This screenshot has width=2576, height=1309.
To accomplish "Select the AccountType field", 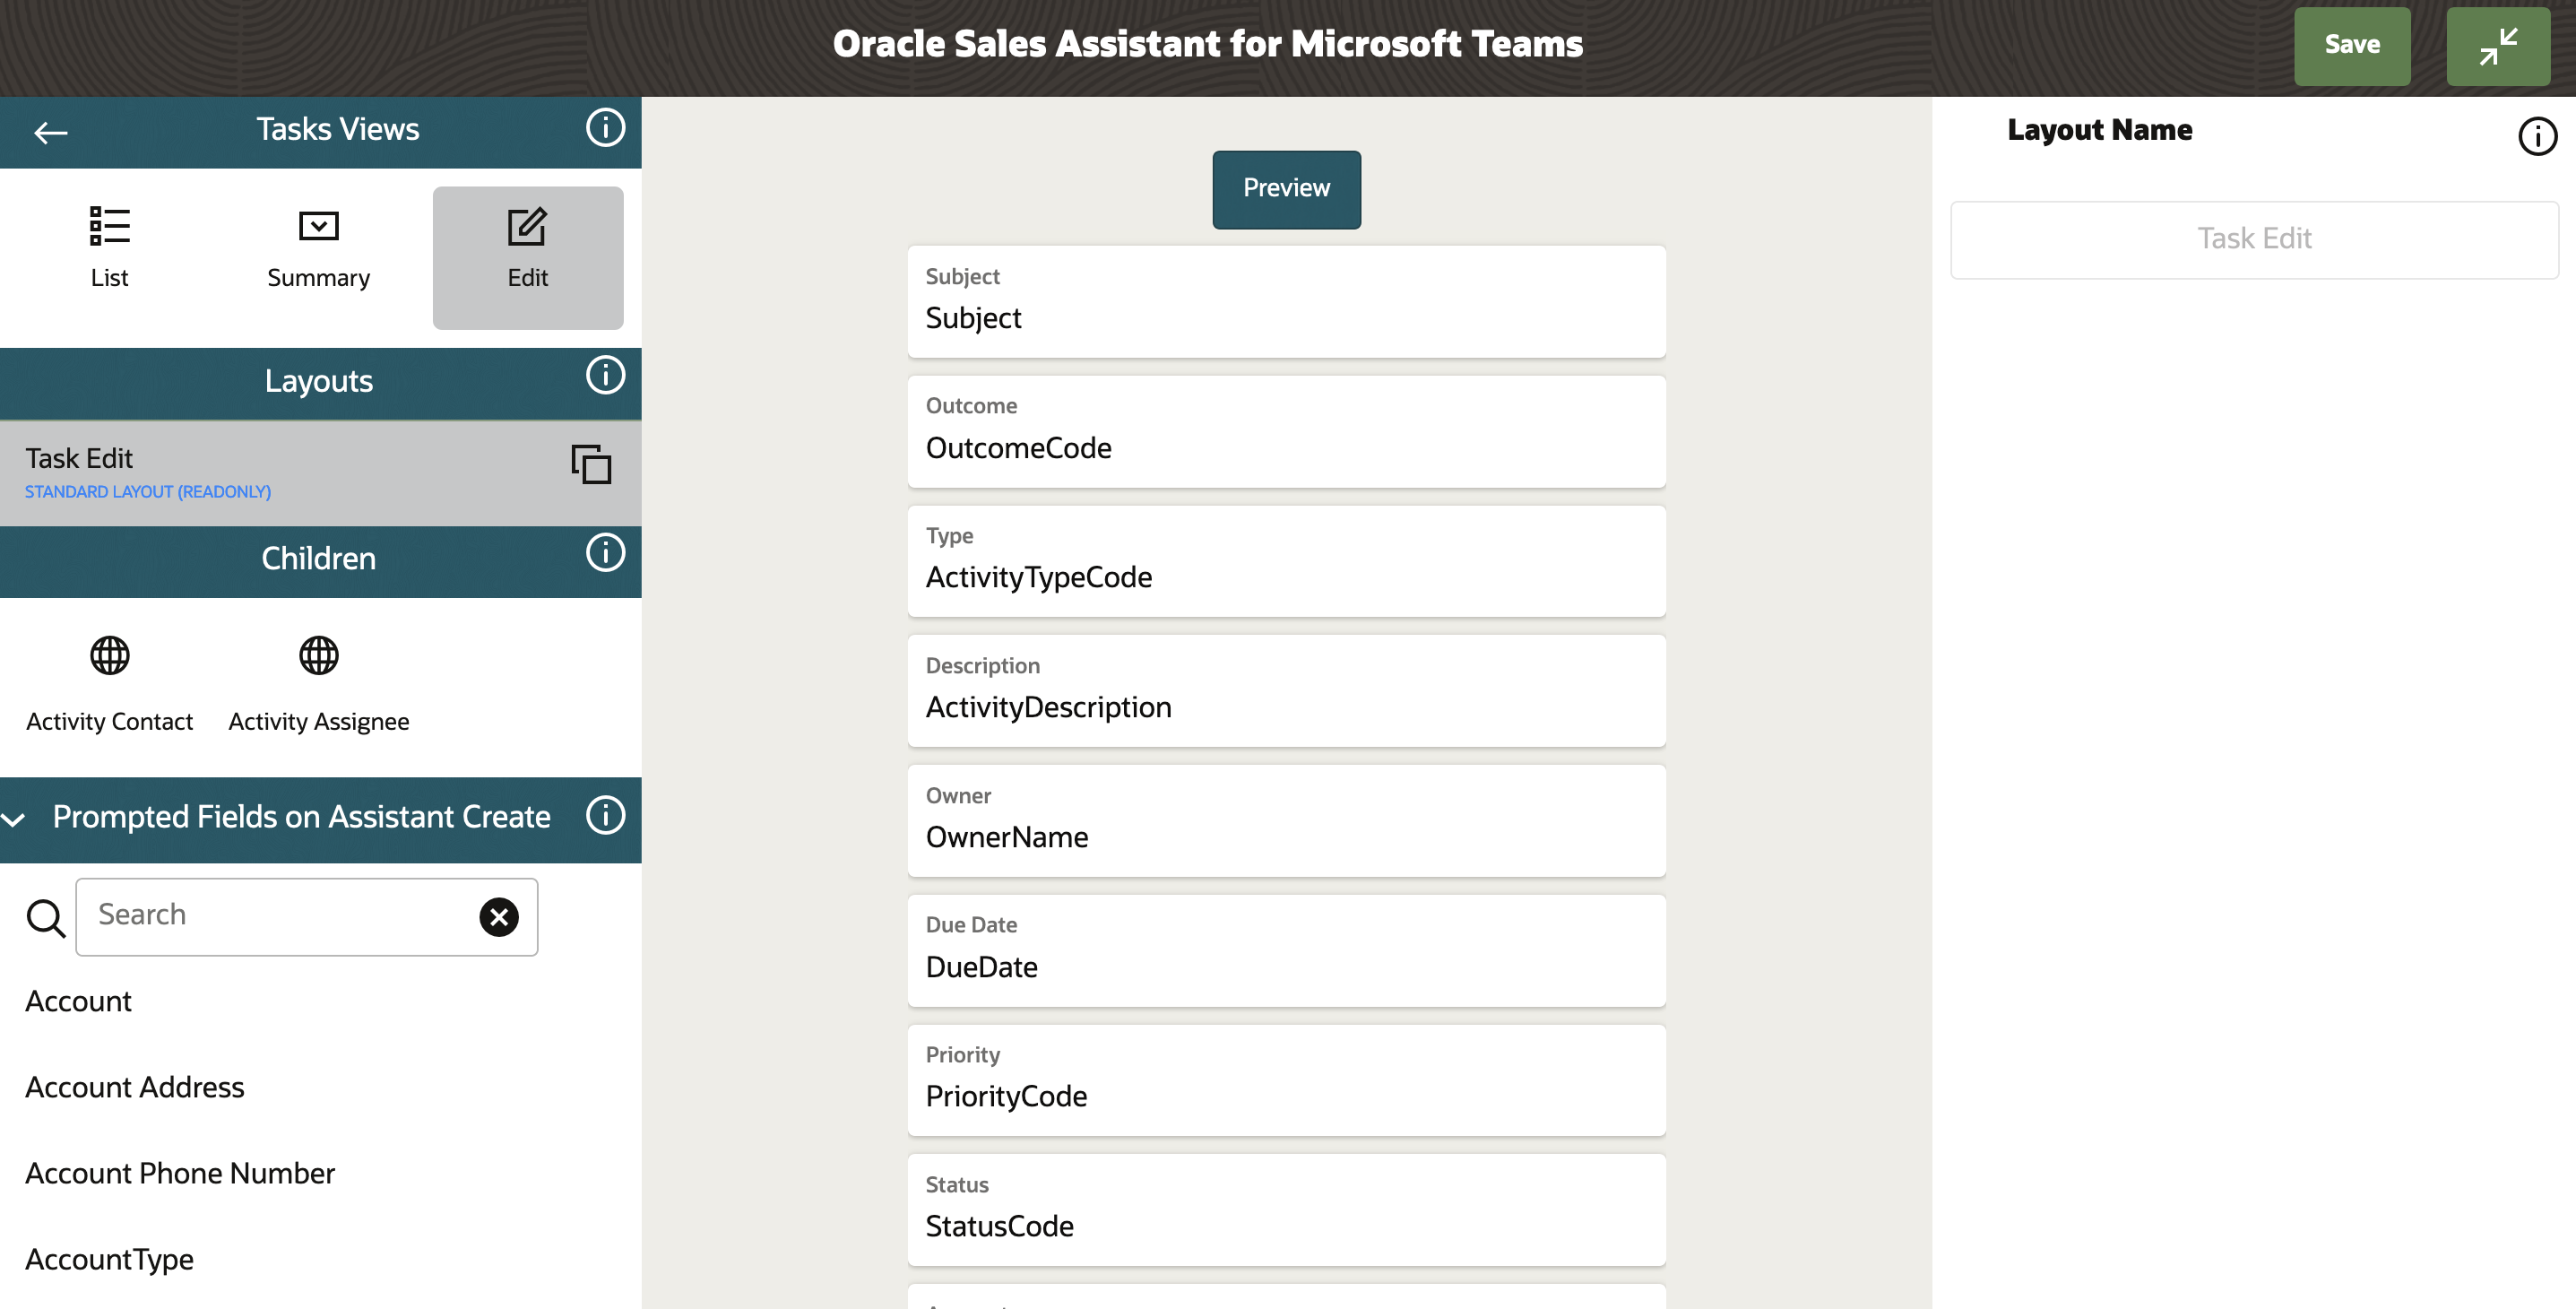I will click(x=109, y=1259).
